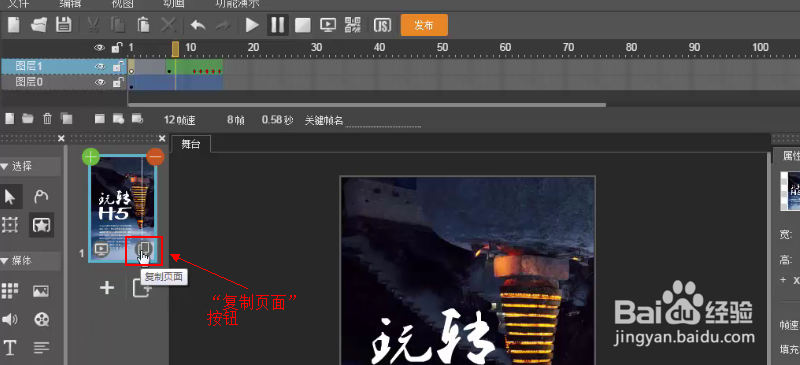Pause the animation playback
The image size is (800, 365).
(x=278, y=25)
